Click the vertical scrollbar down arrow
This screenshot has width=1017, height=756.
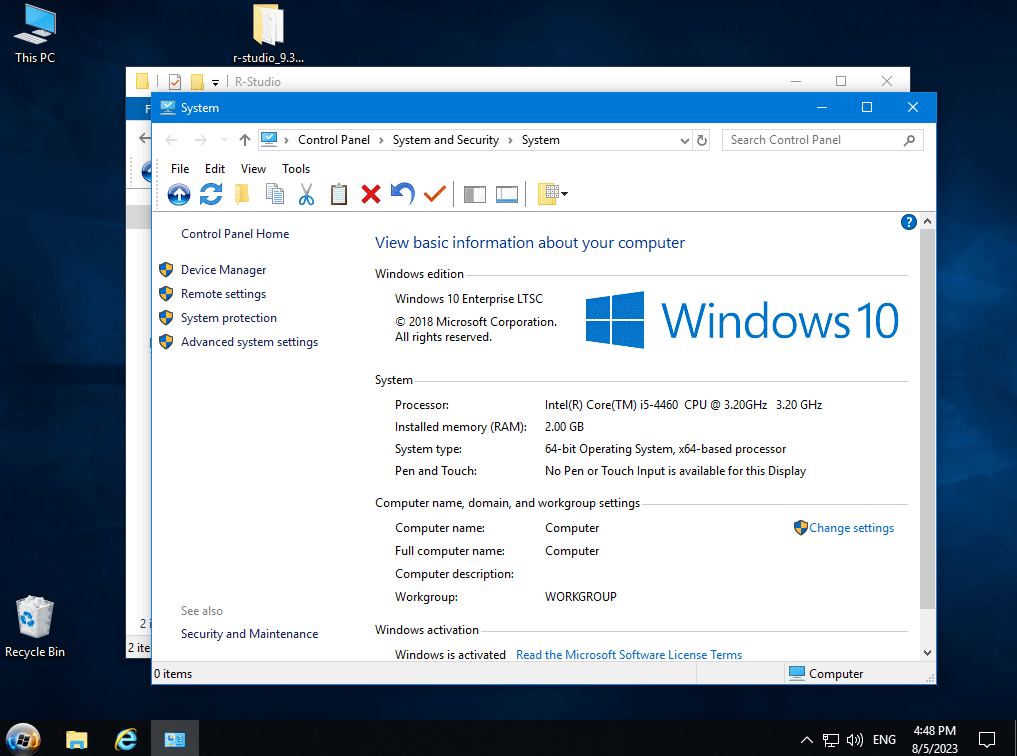point(927,653)
